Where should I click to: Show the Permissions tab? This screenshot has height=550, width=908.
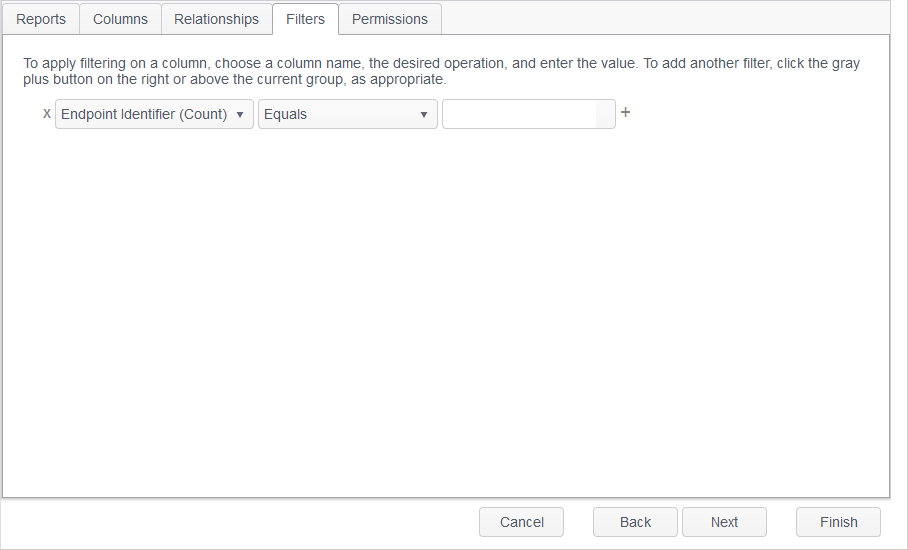tap(390, 19)
